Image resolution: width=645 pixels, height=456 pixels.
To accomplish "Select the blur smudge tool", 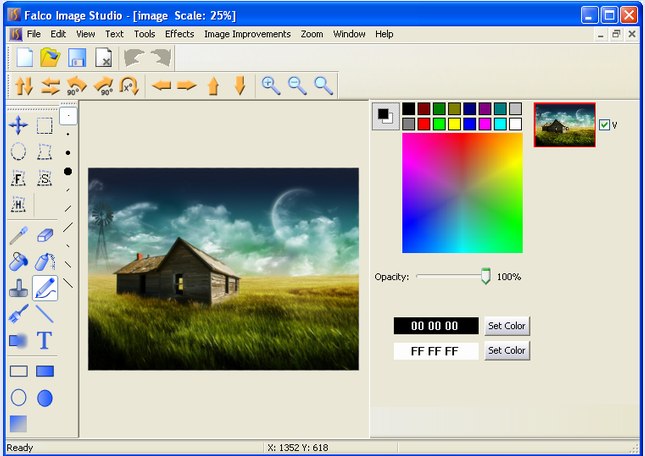I will click(18, 341).
